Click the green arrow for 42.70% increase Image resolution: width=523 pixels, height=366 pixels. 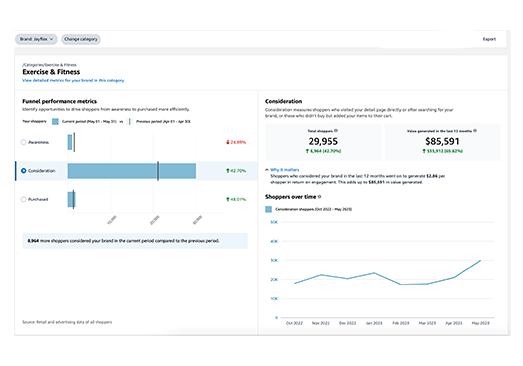228,171
